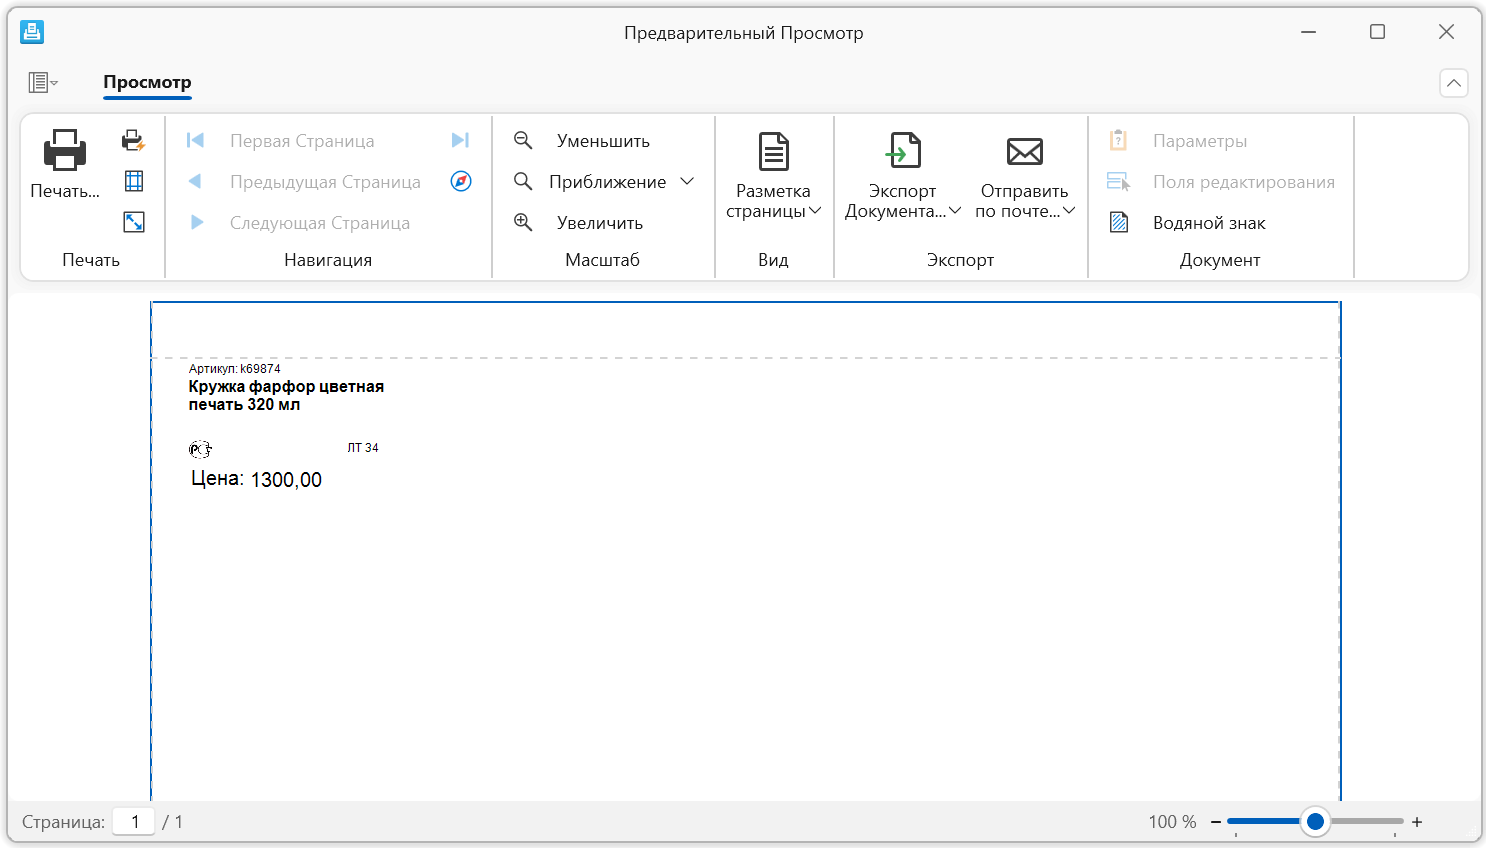
Task: Click the editing fields icon
Action: [x=1119, y=181]
